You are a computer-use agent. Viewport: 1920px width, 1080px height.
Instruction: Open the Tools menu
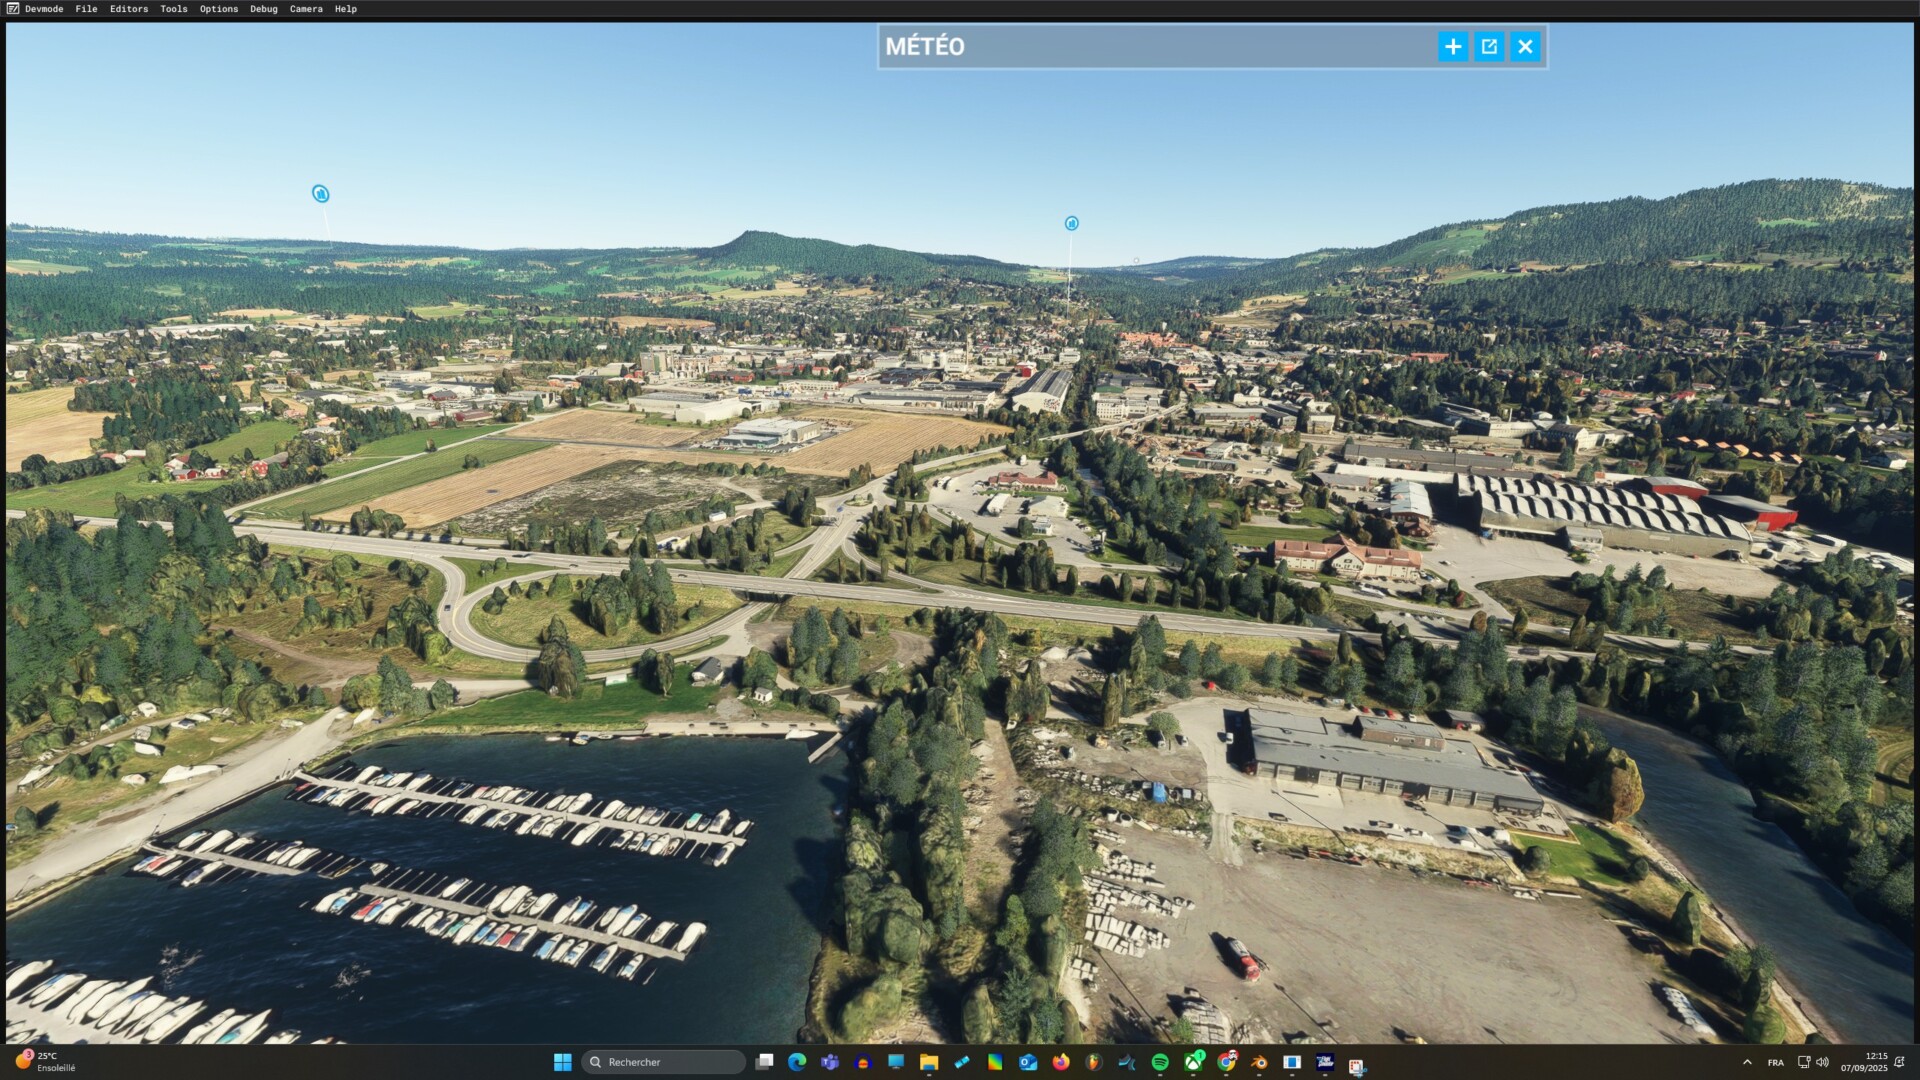(173, 9)
